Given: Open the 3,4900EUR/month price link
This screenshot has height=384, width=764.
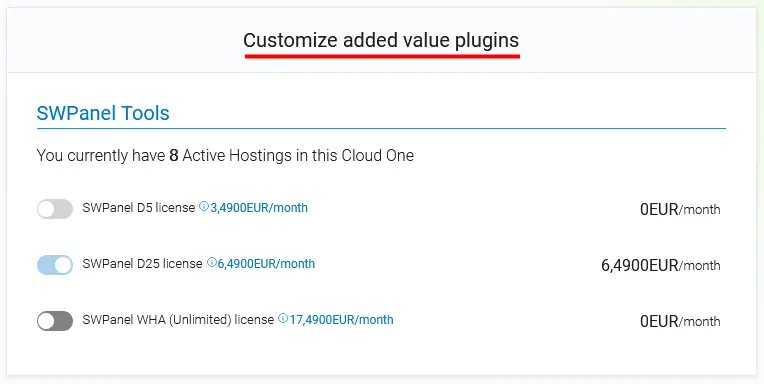Looking at the screenshot, I should [x=259, y=208].
